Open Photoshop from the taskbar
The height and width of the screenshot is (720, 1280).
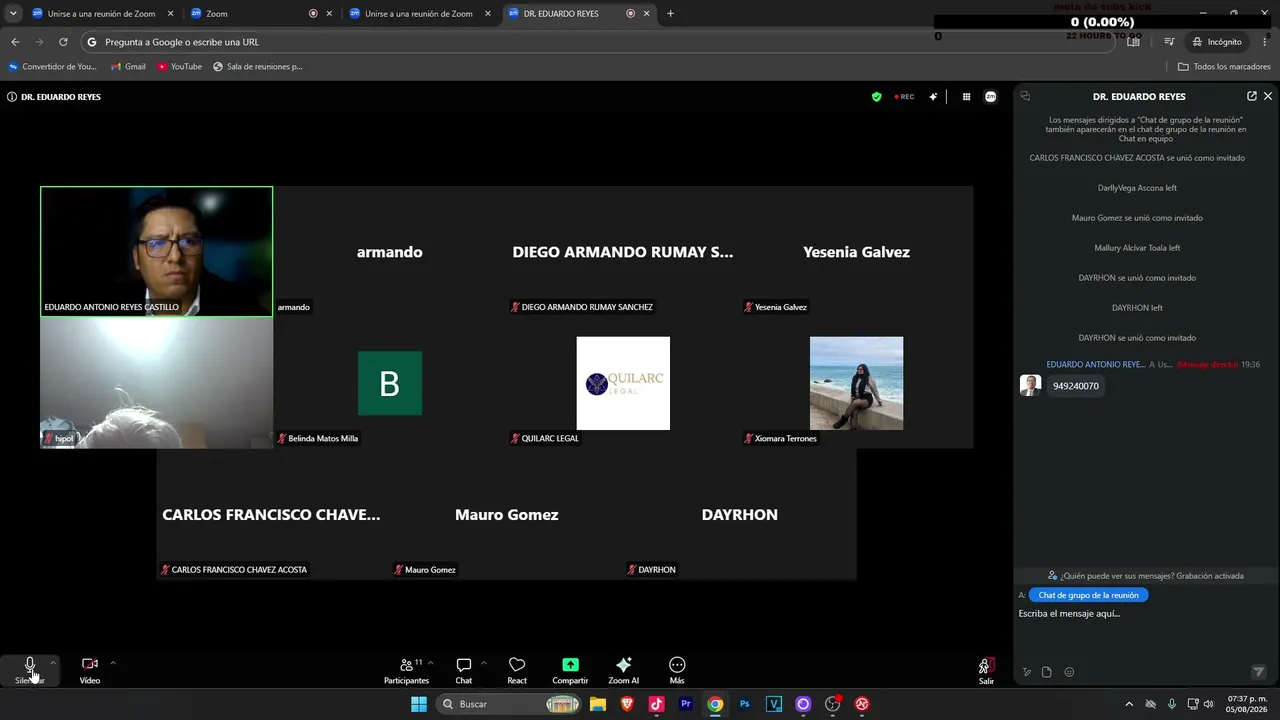[745, 704]
